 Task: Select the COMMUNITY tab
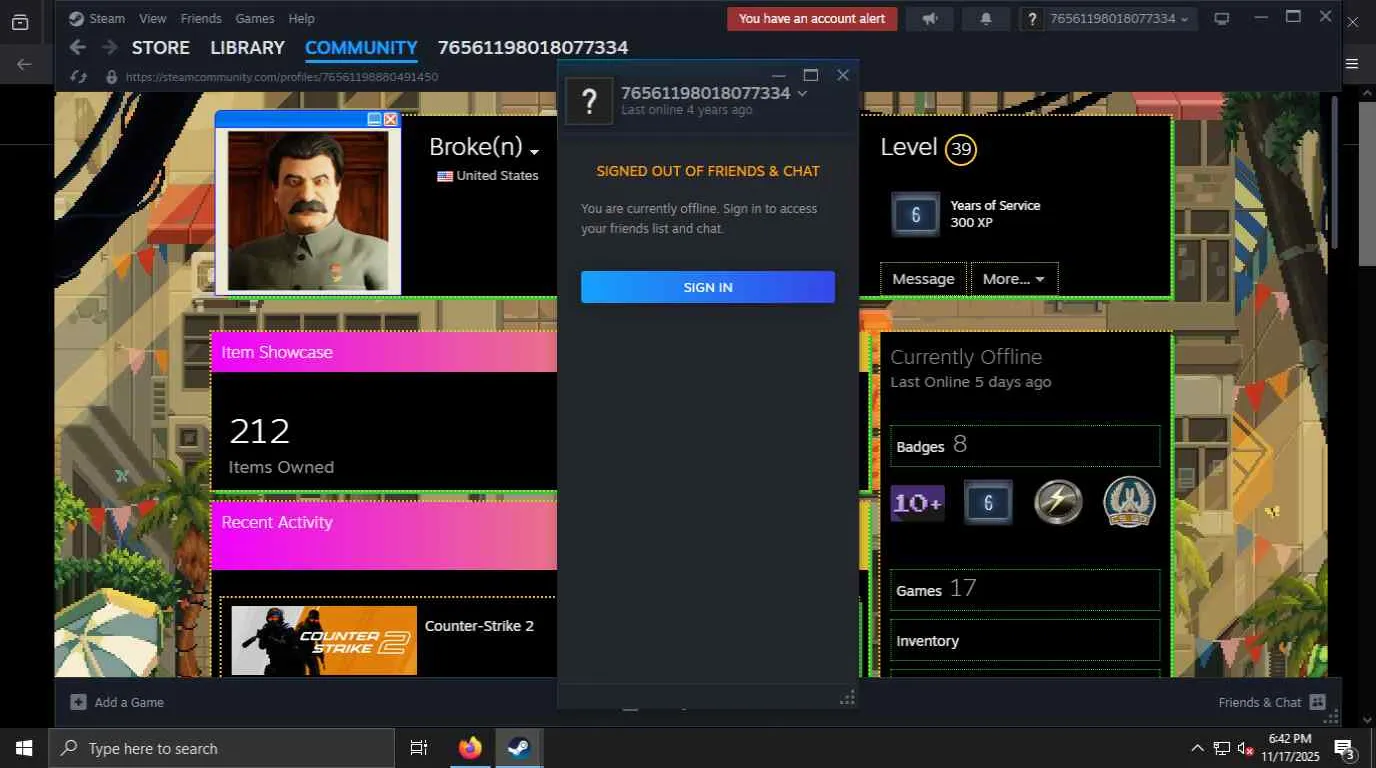tap(361, 47)
